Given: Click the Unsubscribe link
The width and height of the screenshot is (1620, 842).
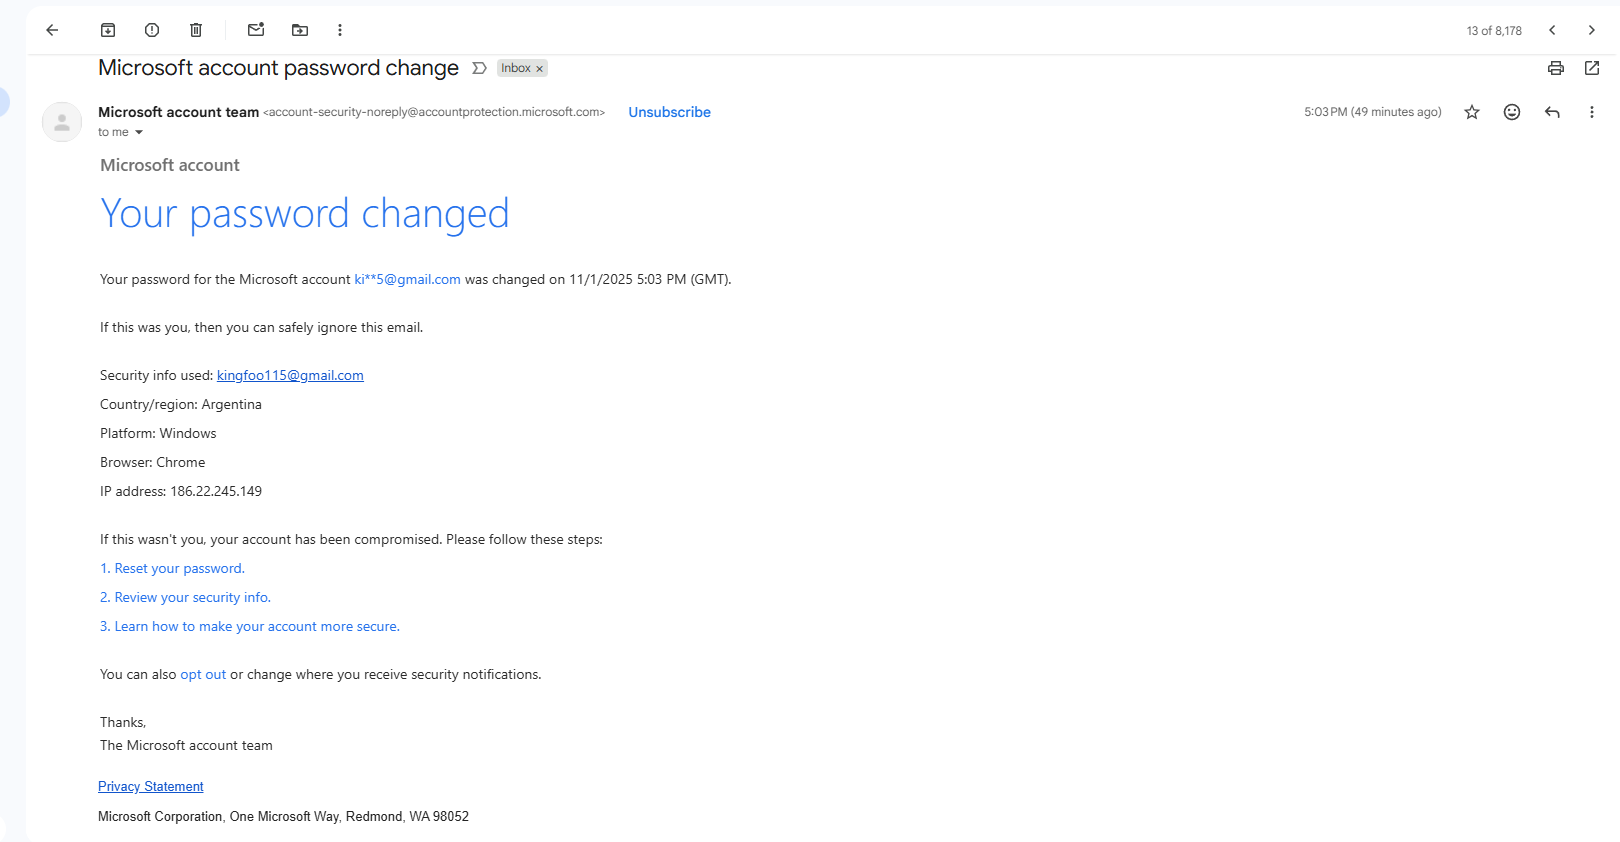Looking at the screenshot, I should pyautogui.click(x=669, y=112).
